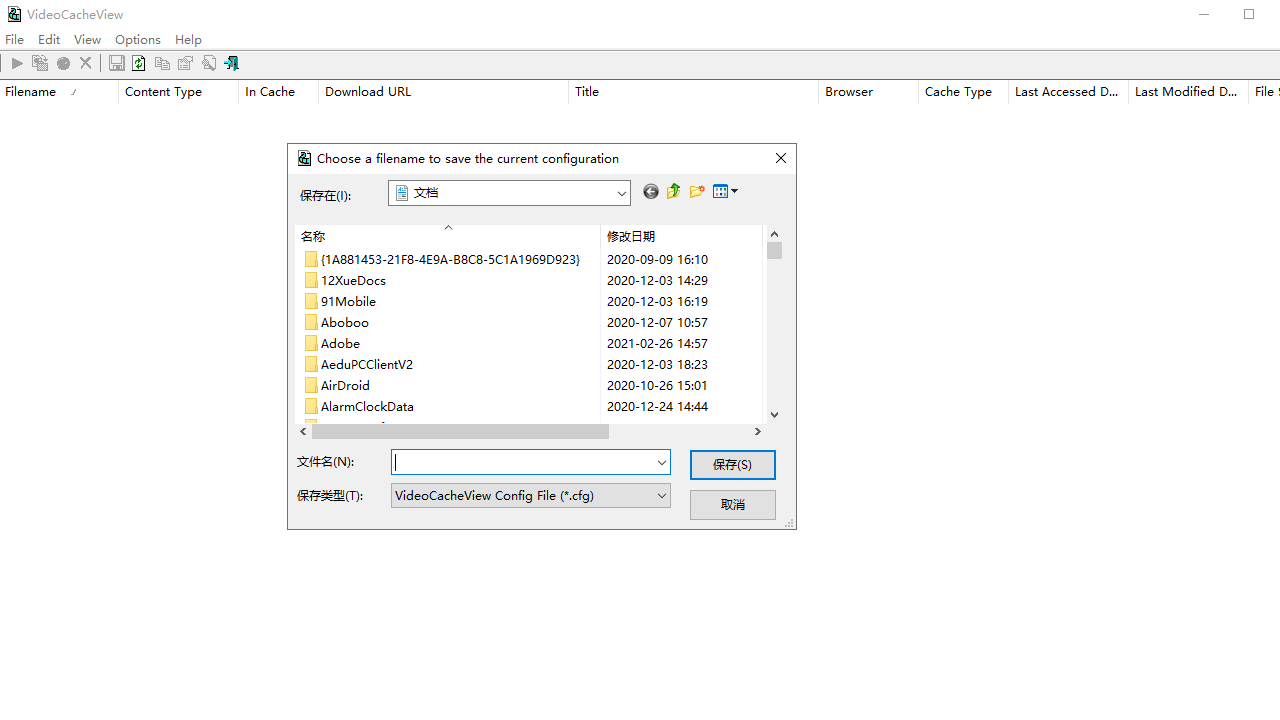Screen dimensions: 1280x720
Task: Go up one directory level
Action: [x=673, y=192]
